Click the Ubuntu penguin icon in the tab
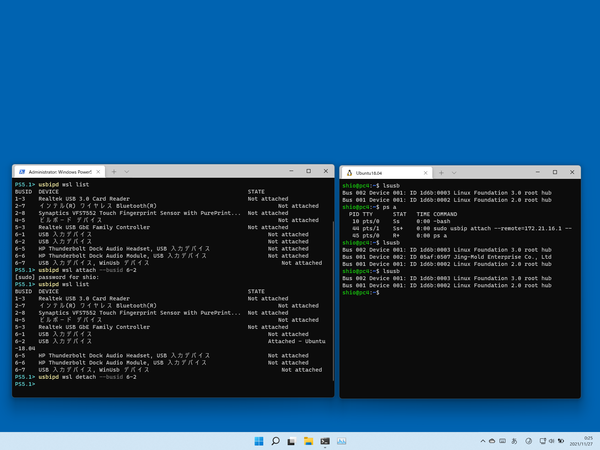 (347, 171)
